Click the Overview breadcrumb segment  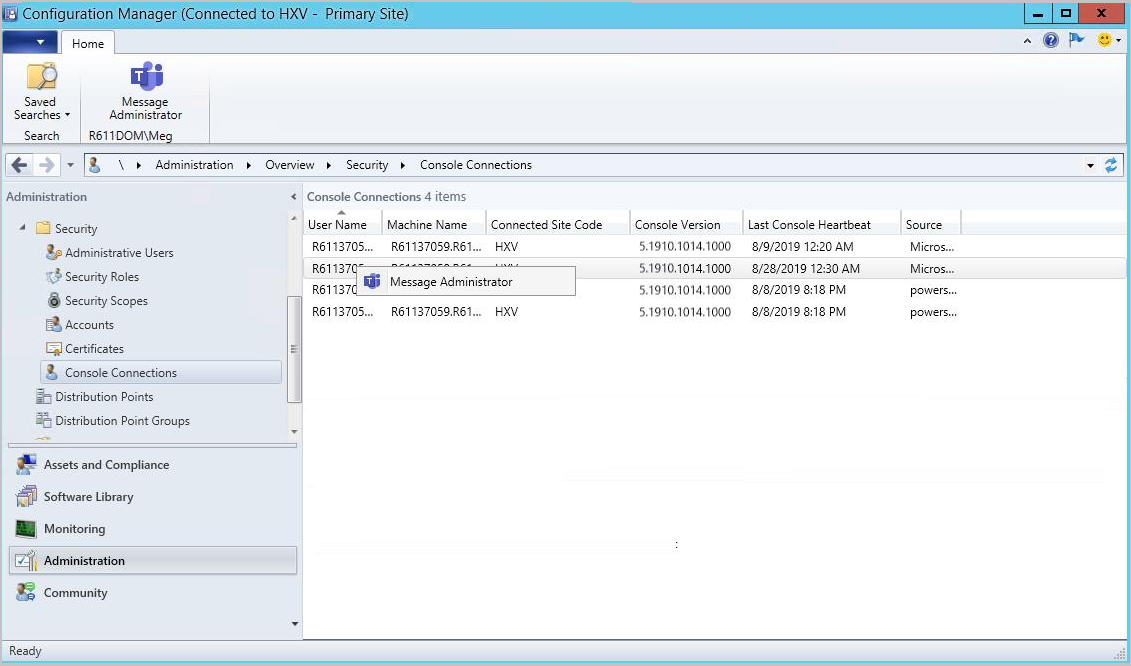pos(290,165)
